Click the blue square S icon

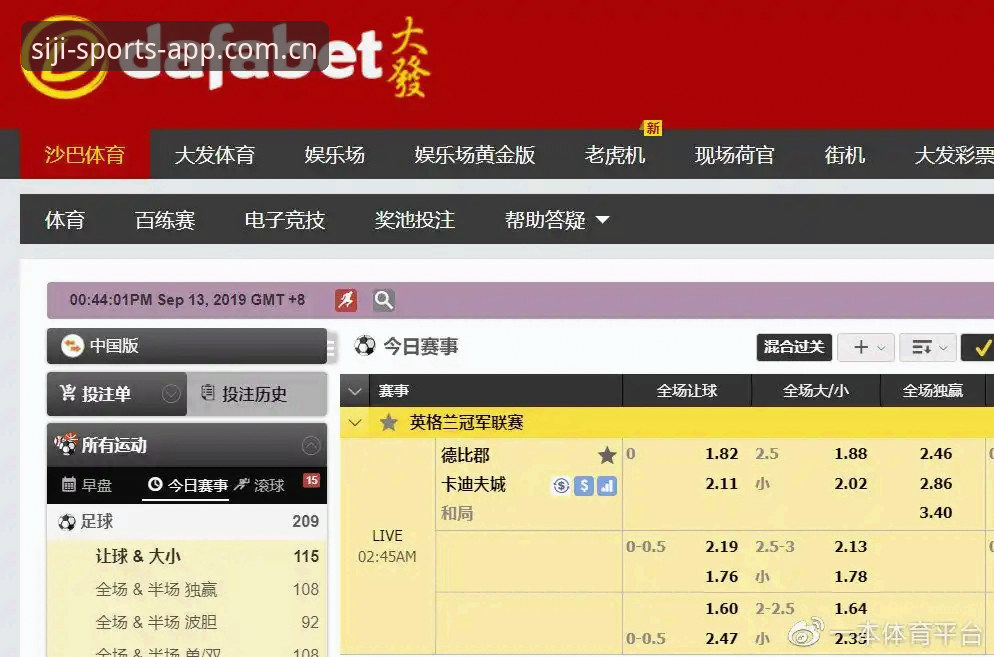coord(584,486)
